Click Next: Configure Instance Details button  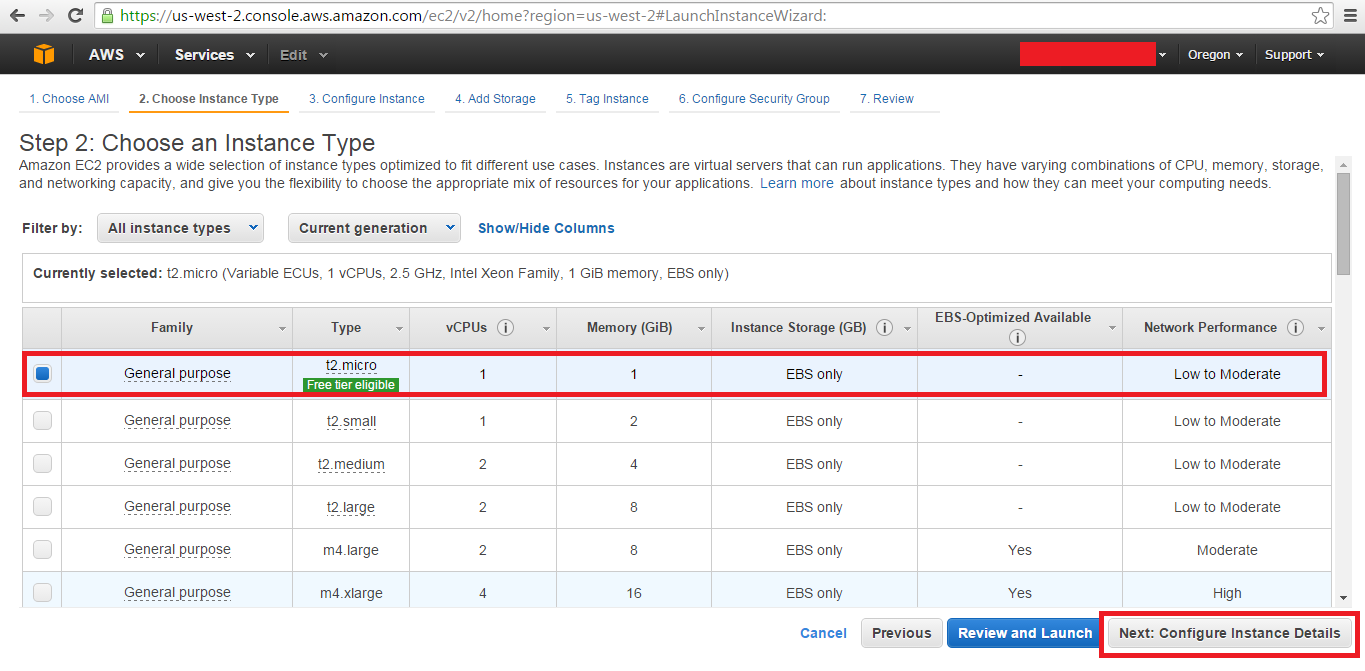coord(1230,633)
